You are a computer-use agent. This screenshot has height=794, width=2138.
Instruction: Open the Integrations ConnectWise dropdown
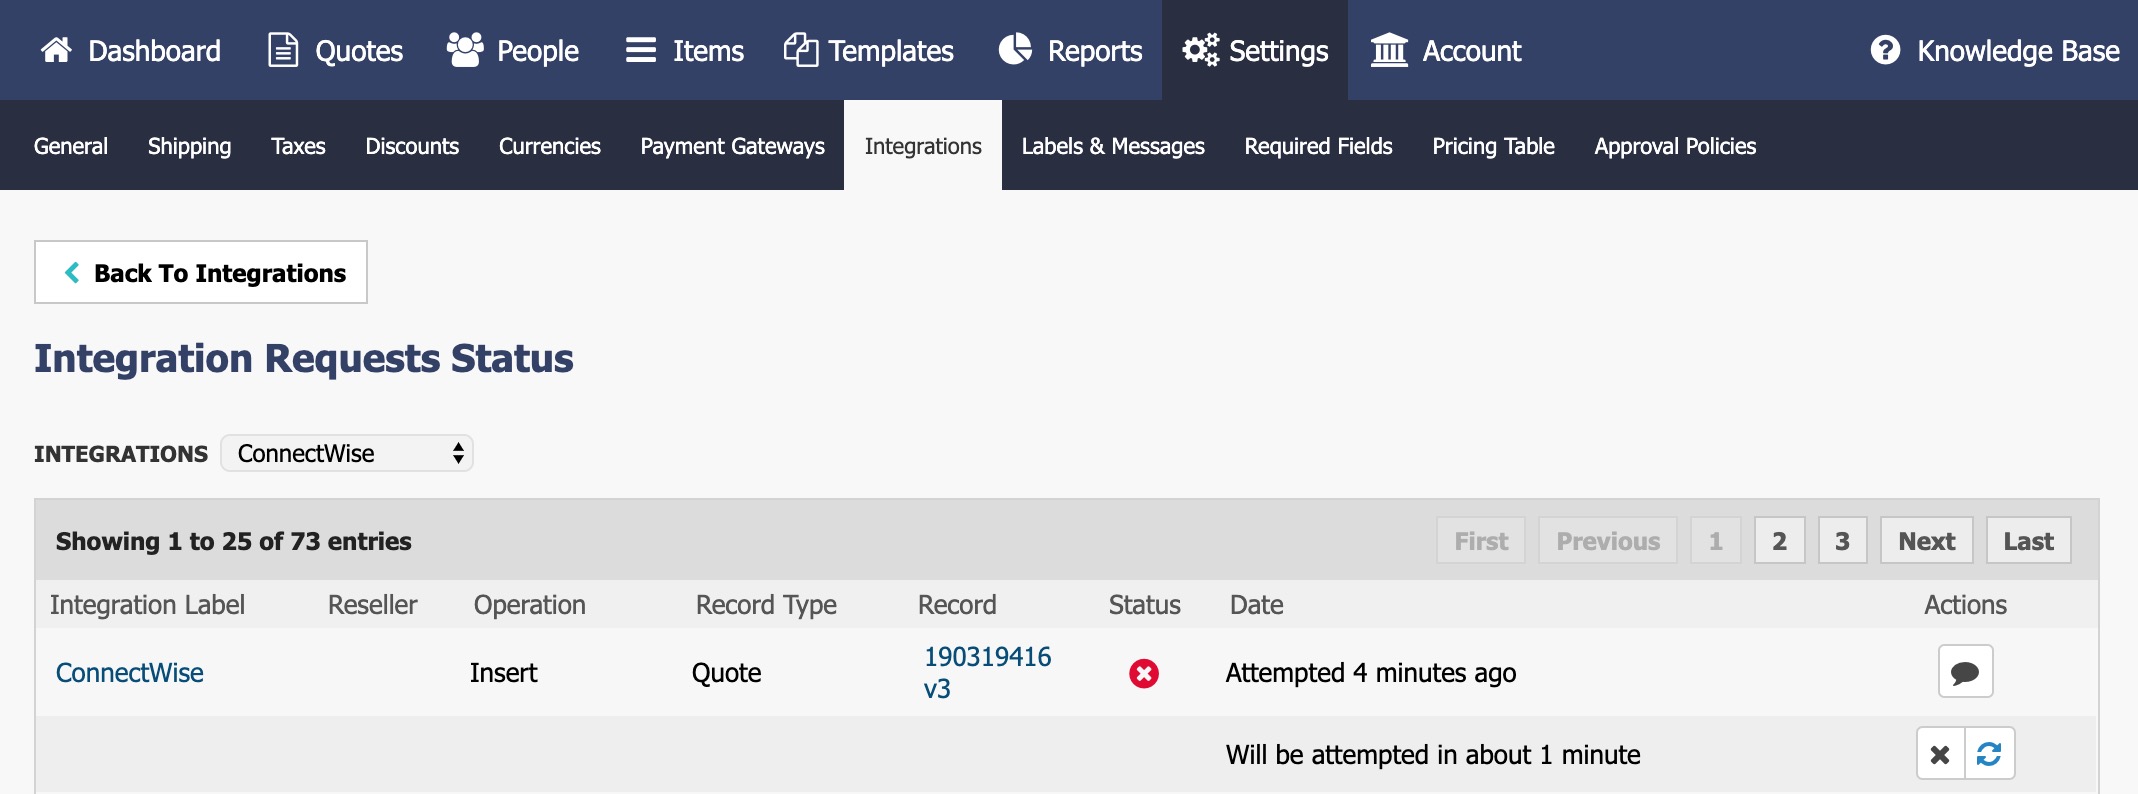point(347,453)
